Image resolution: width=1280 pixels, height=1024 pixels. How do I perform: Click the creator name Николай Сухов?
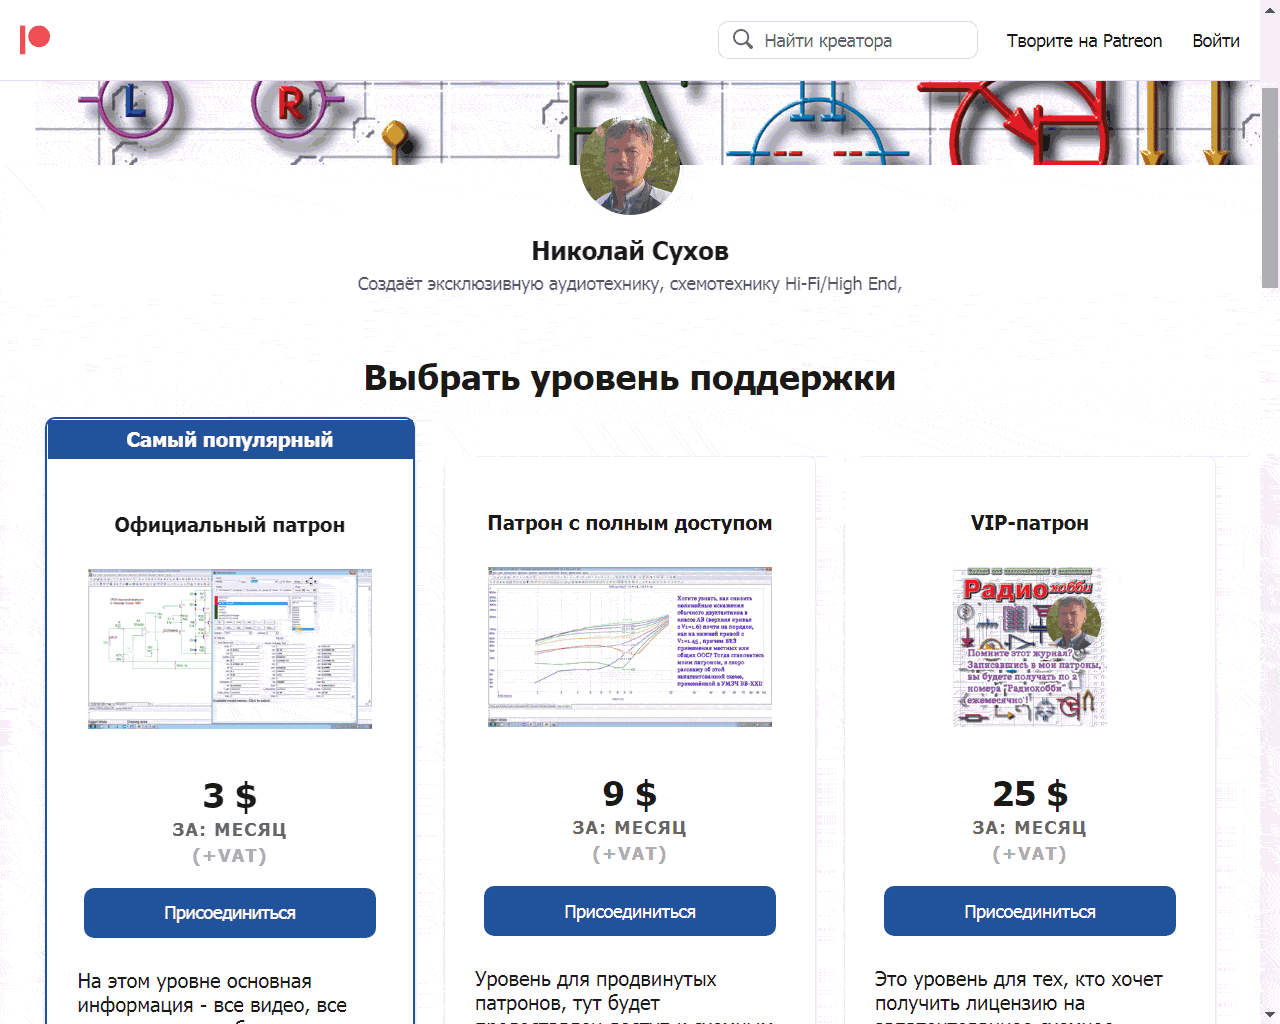click(630, 251)
